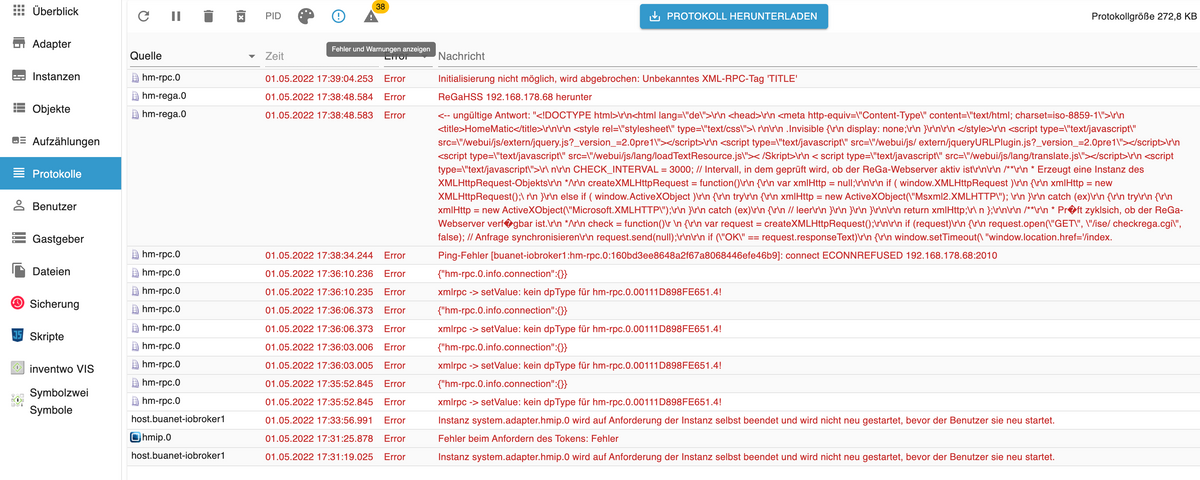Viewport: 1200px width, 480px height.
Task: Open the color palette icon
Action: click(x=306, y=17)
